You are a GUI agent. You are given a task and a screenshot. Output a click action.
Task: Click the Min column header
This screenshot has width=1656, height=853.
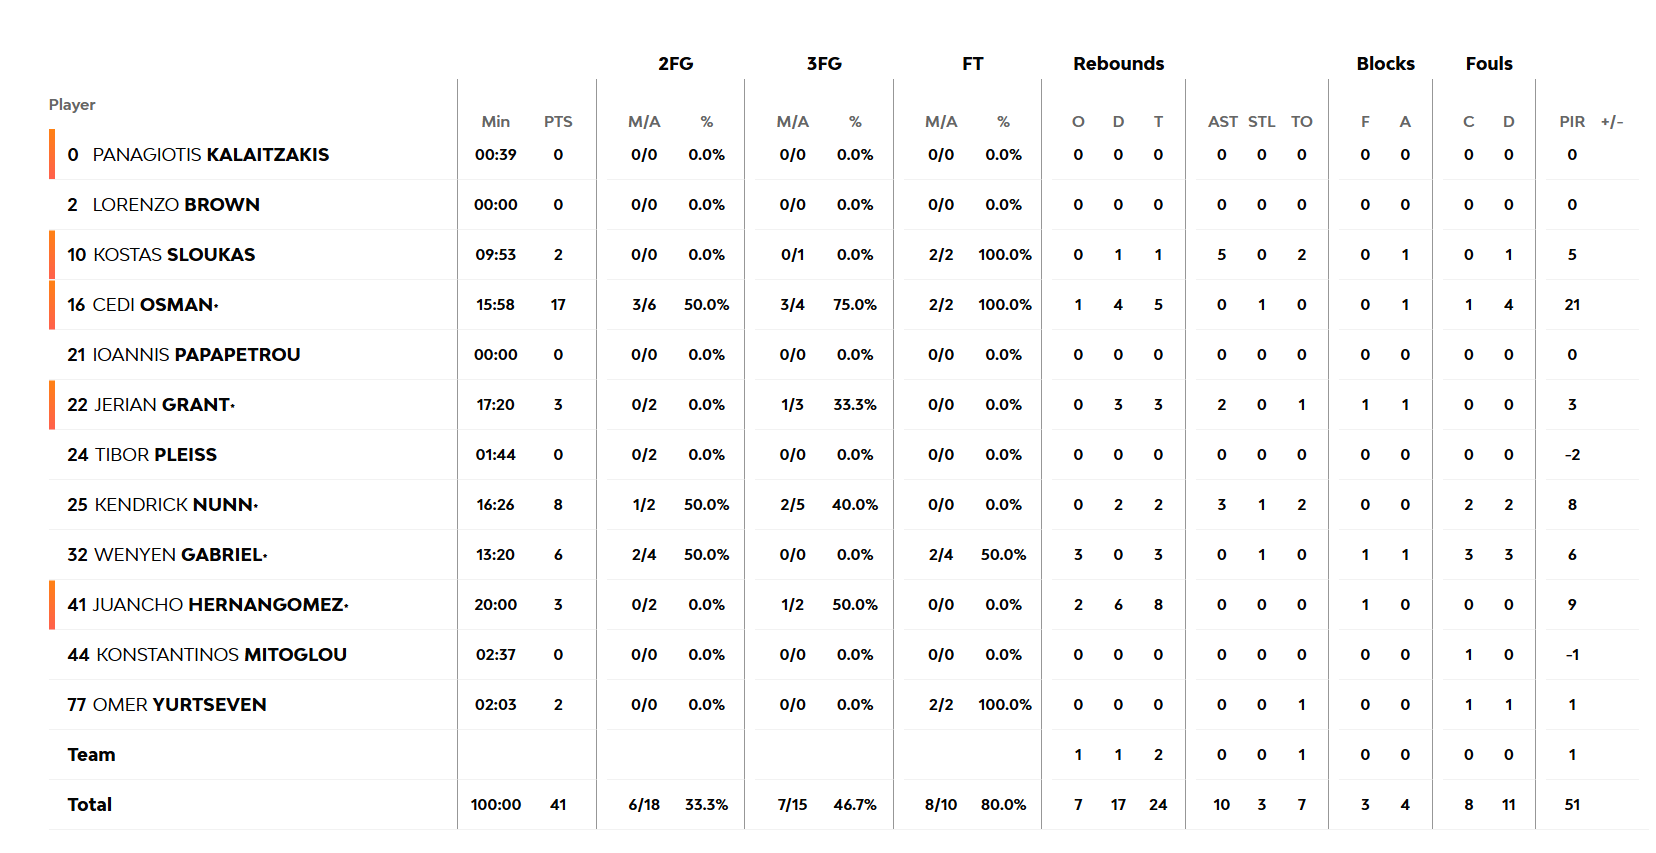495,122
